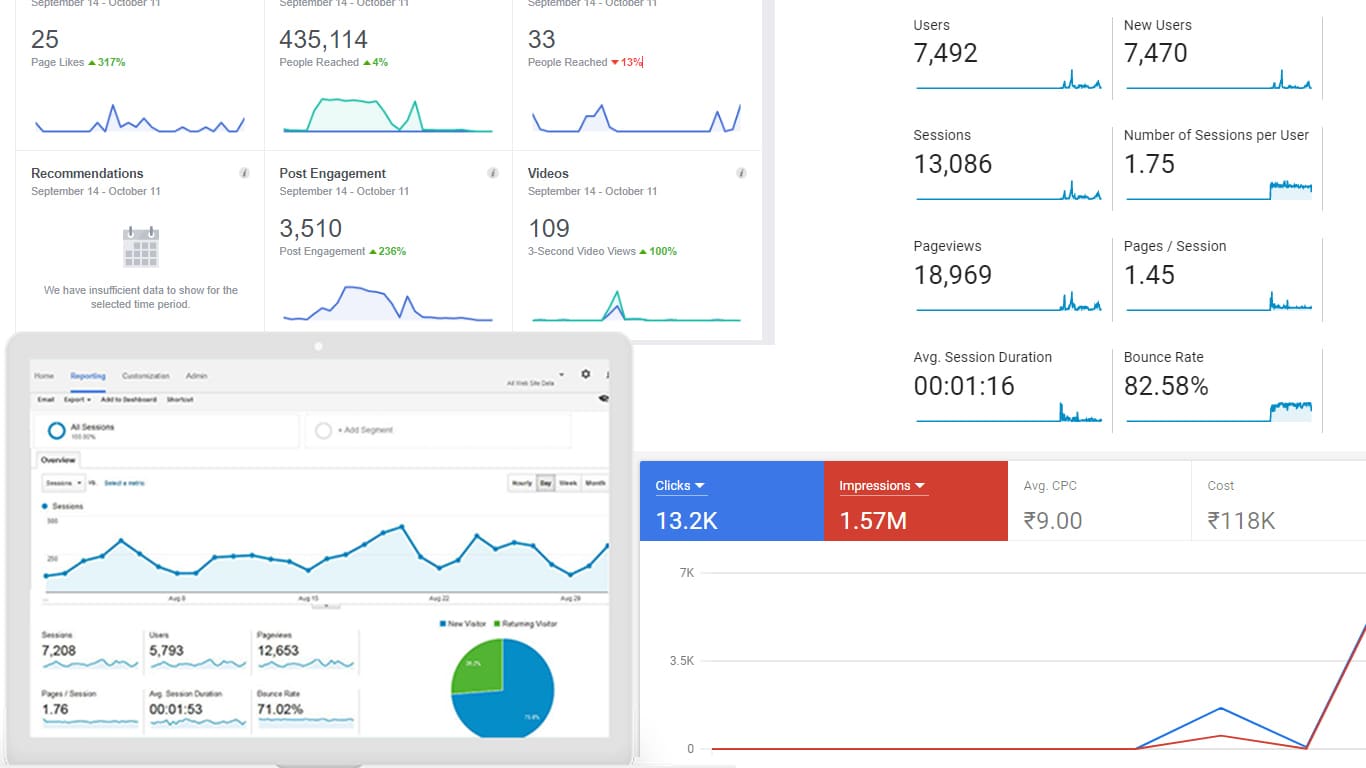
Task: Click the 25 Page Likes number
Action: 45,39
